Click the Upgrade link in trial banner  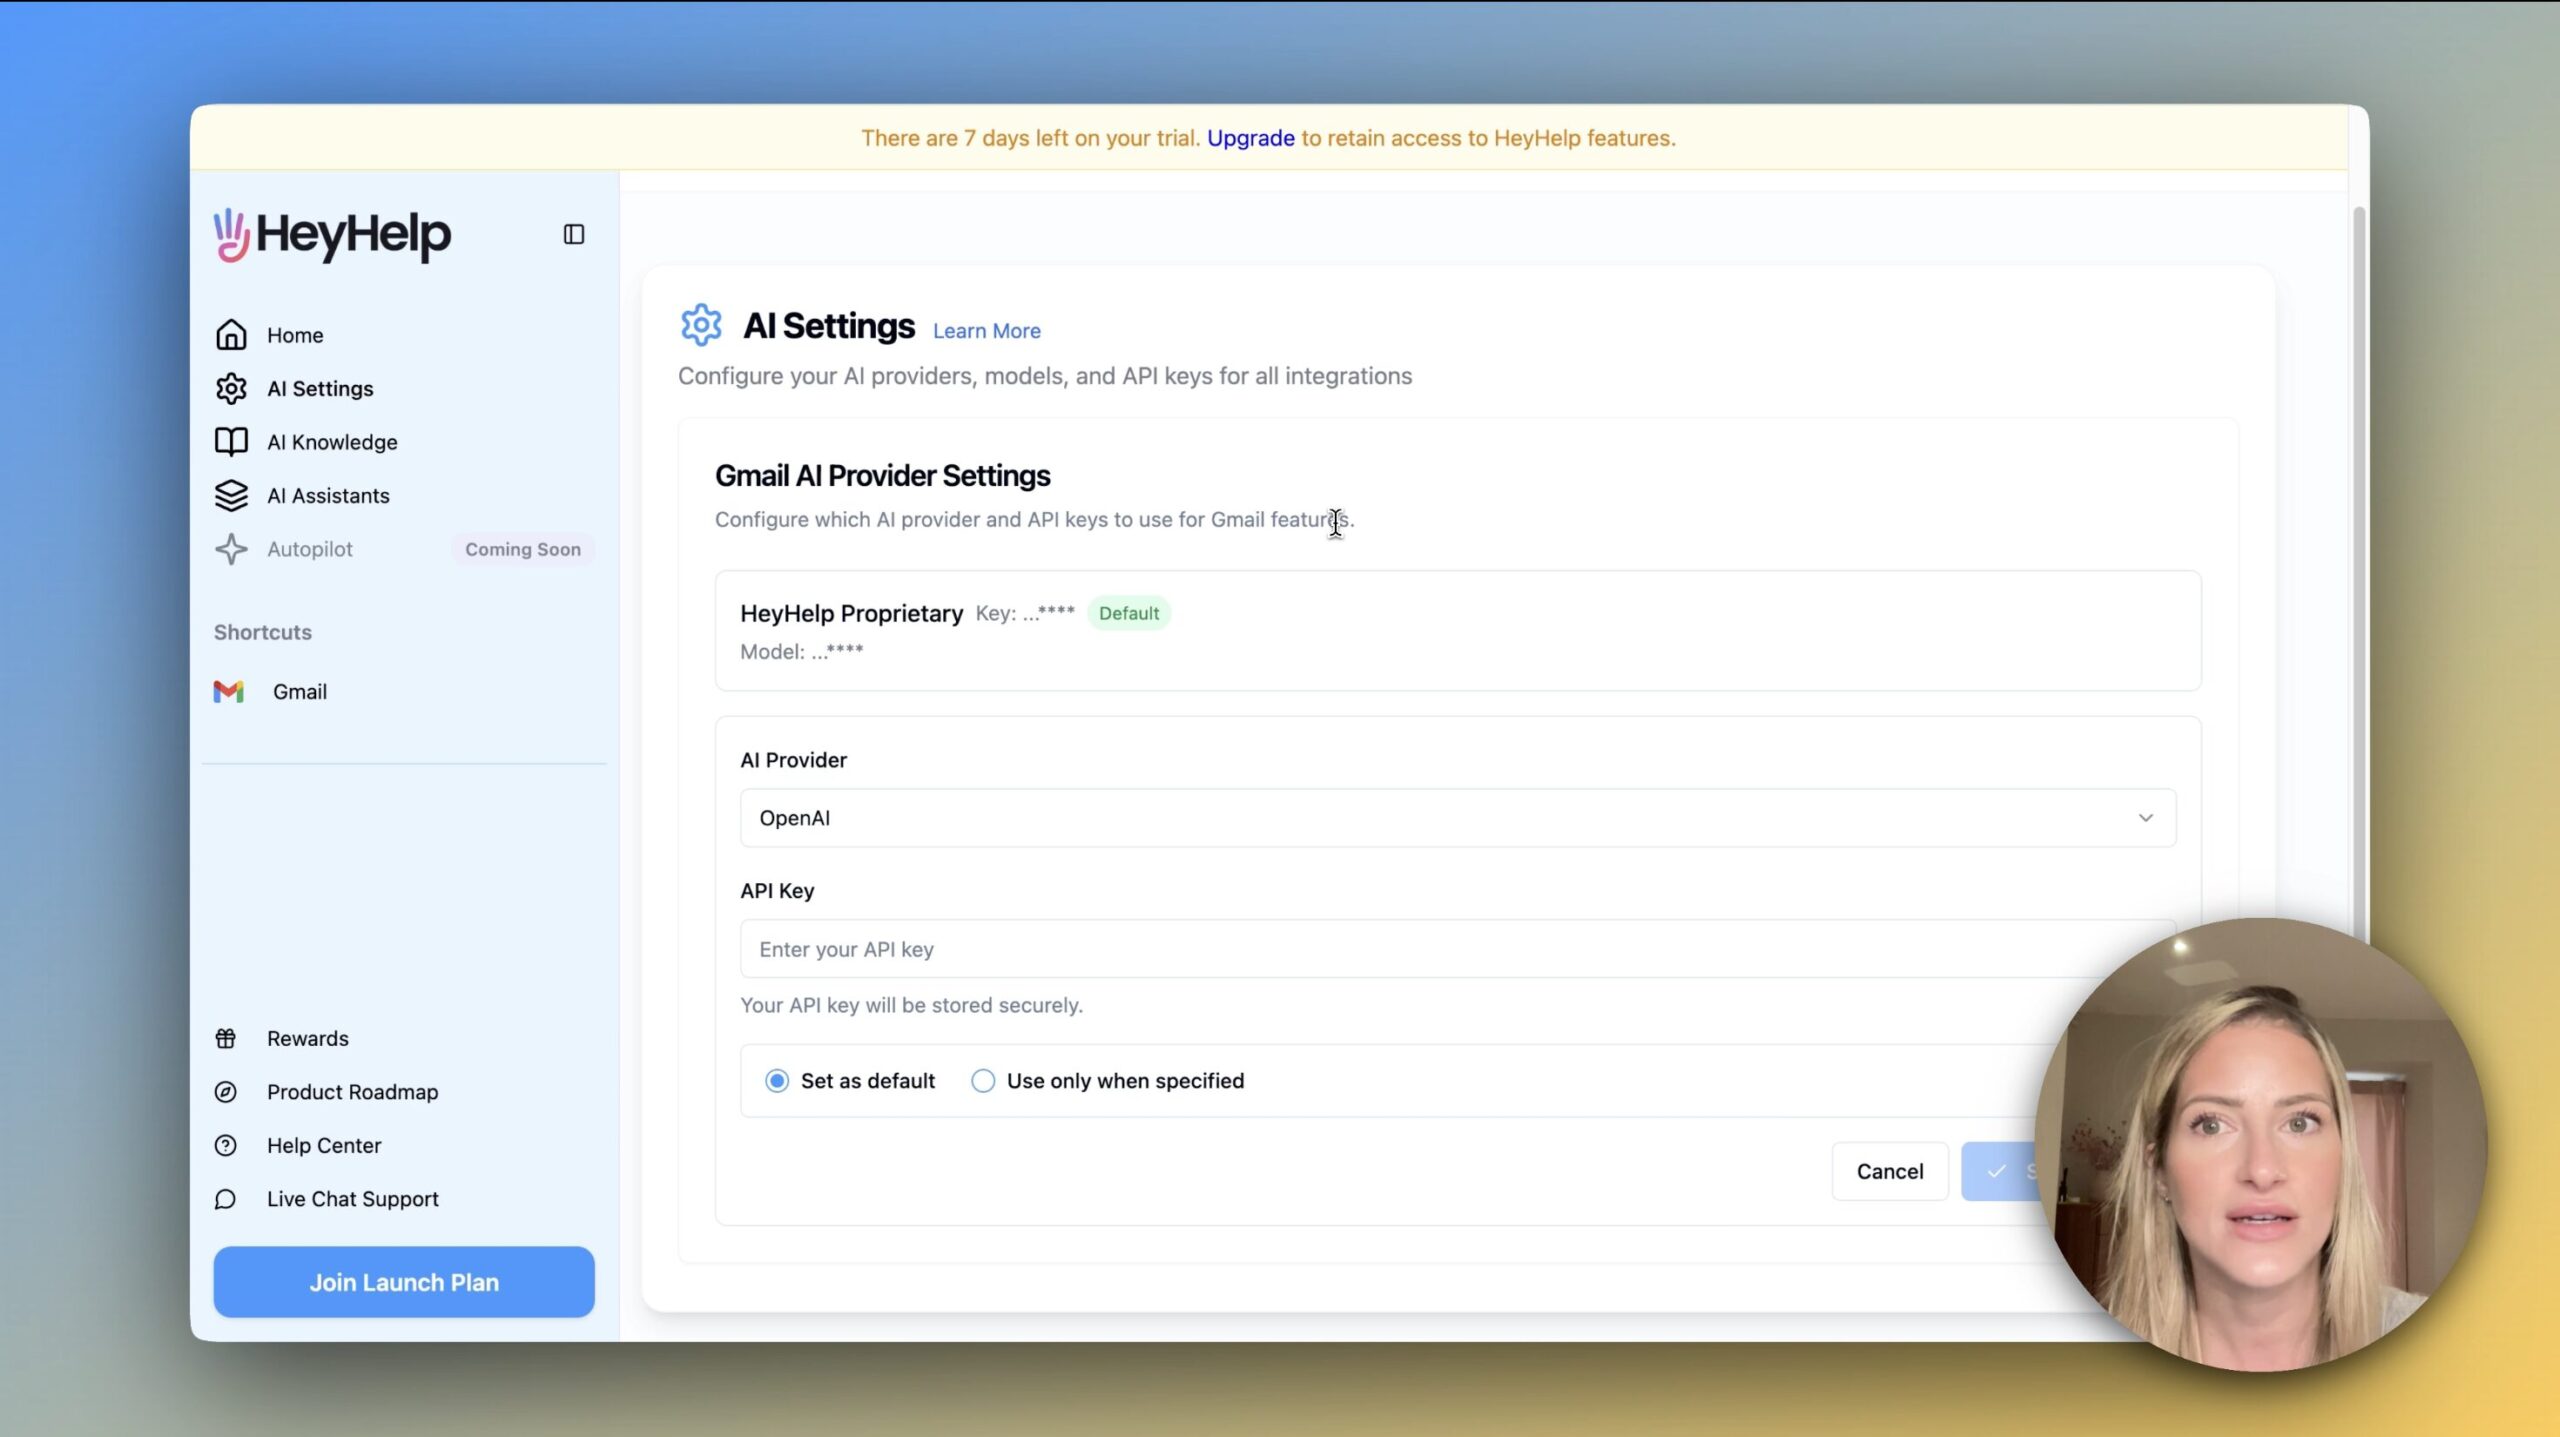click(1250, 138)
